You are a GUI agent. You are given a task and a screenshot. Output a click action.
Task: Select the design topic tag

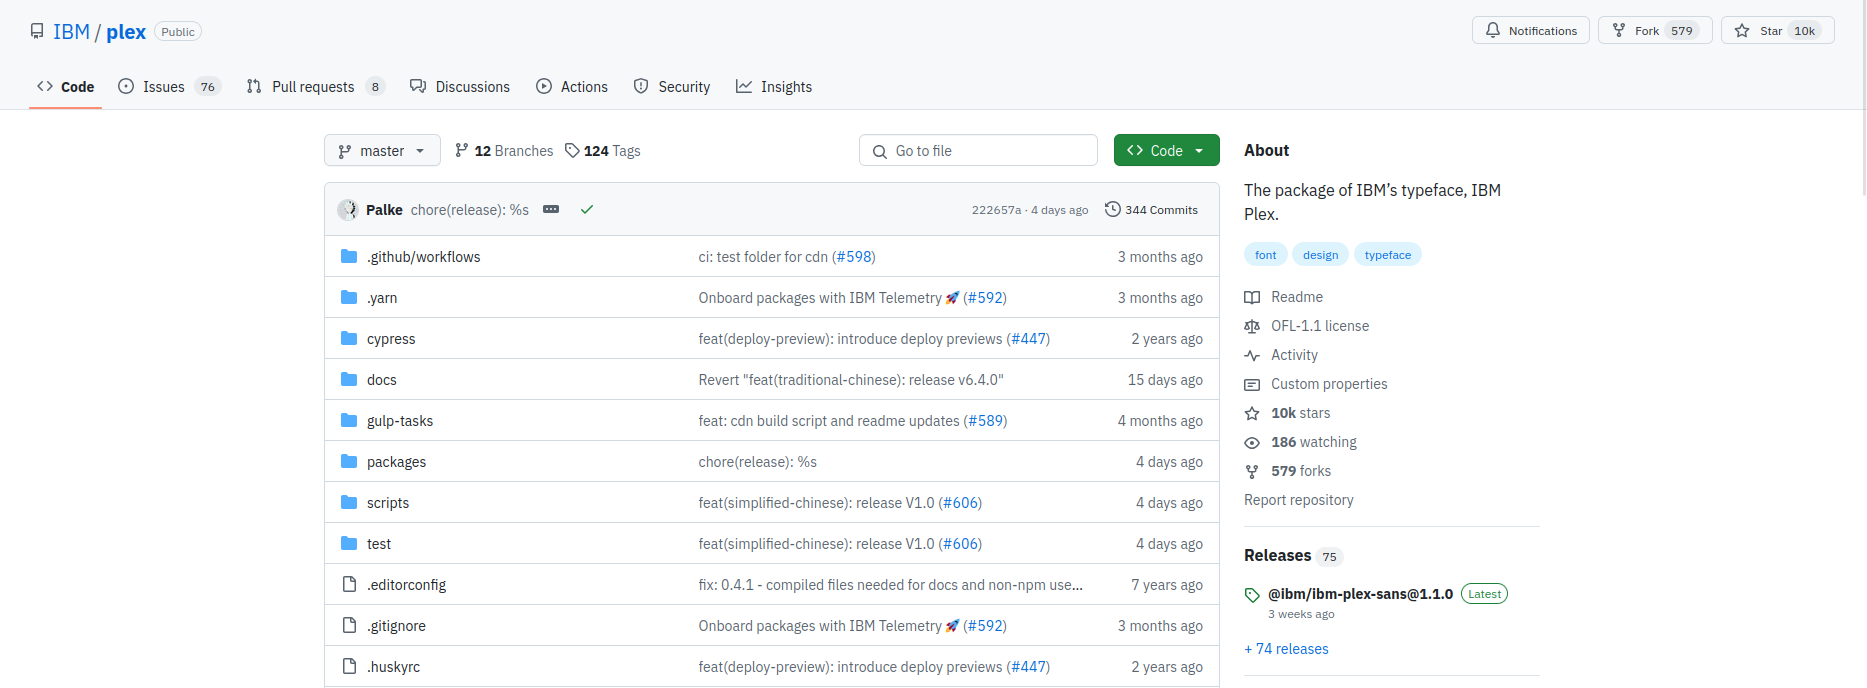coord(1320,255)
